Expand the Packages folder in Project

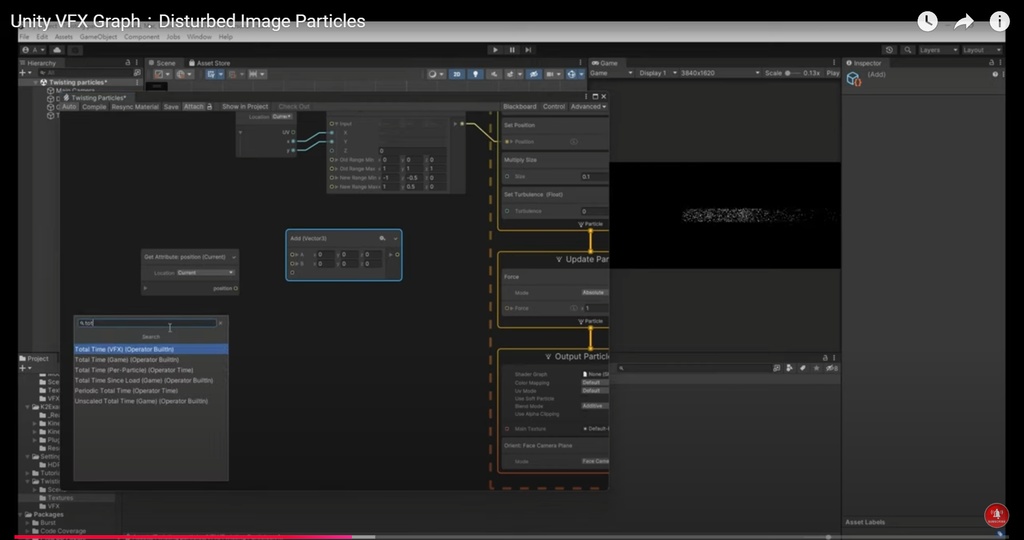[x=22, y=515]
